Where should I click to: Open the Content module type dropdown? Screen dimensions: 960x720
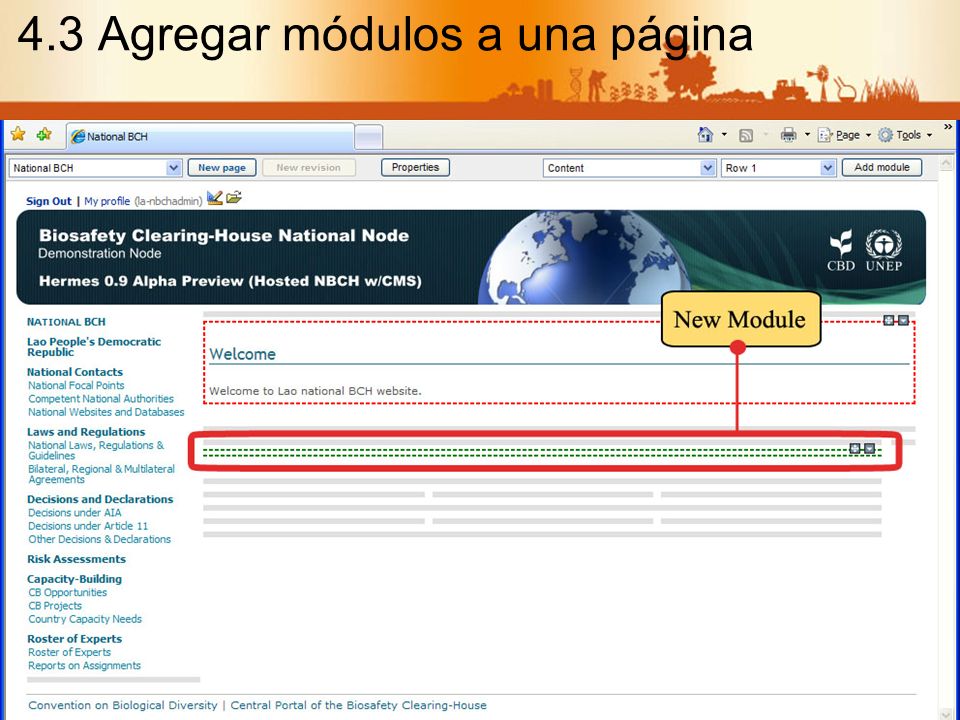click(x=629, y=168)
